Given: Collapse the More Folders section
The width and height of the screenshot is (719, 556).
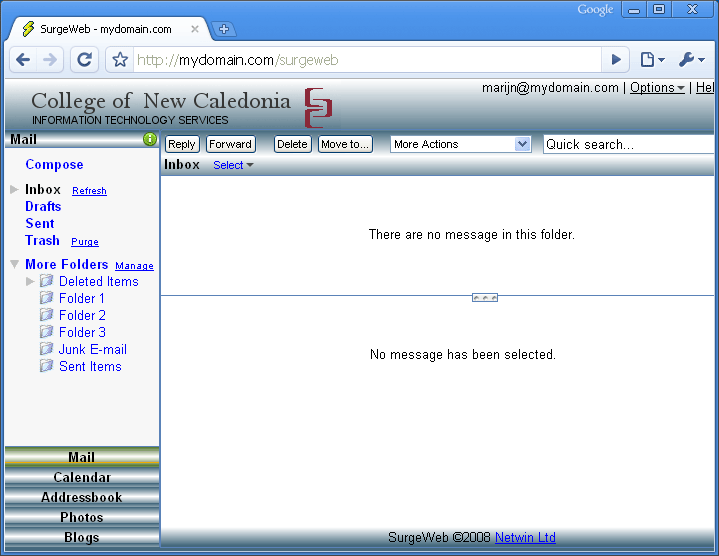Looking at the screenshot, I should pyautogui.click(x=14, y=264).
